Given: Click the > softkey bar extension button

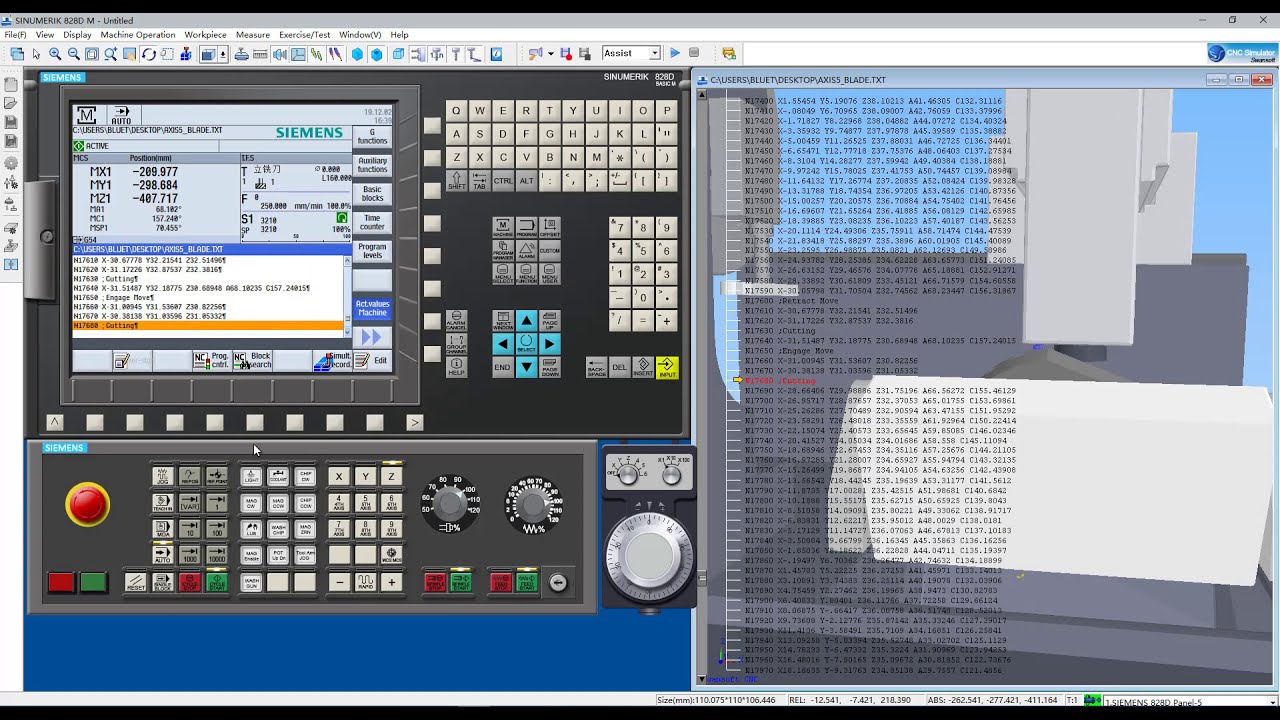Looking at the screenshot, I should 415,422.
